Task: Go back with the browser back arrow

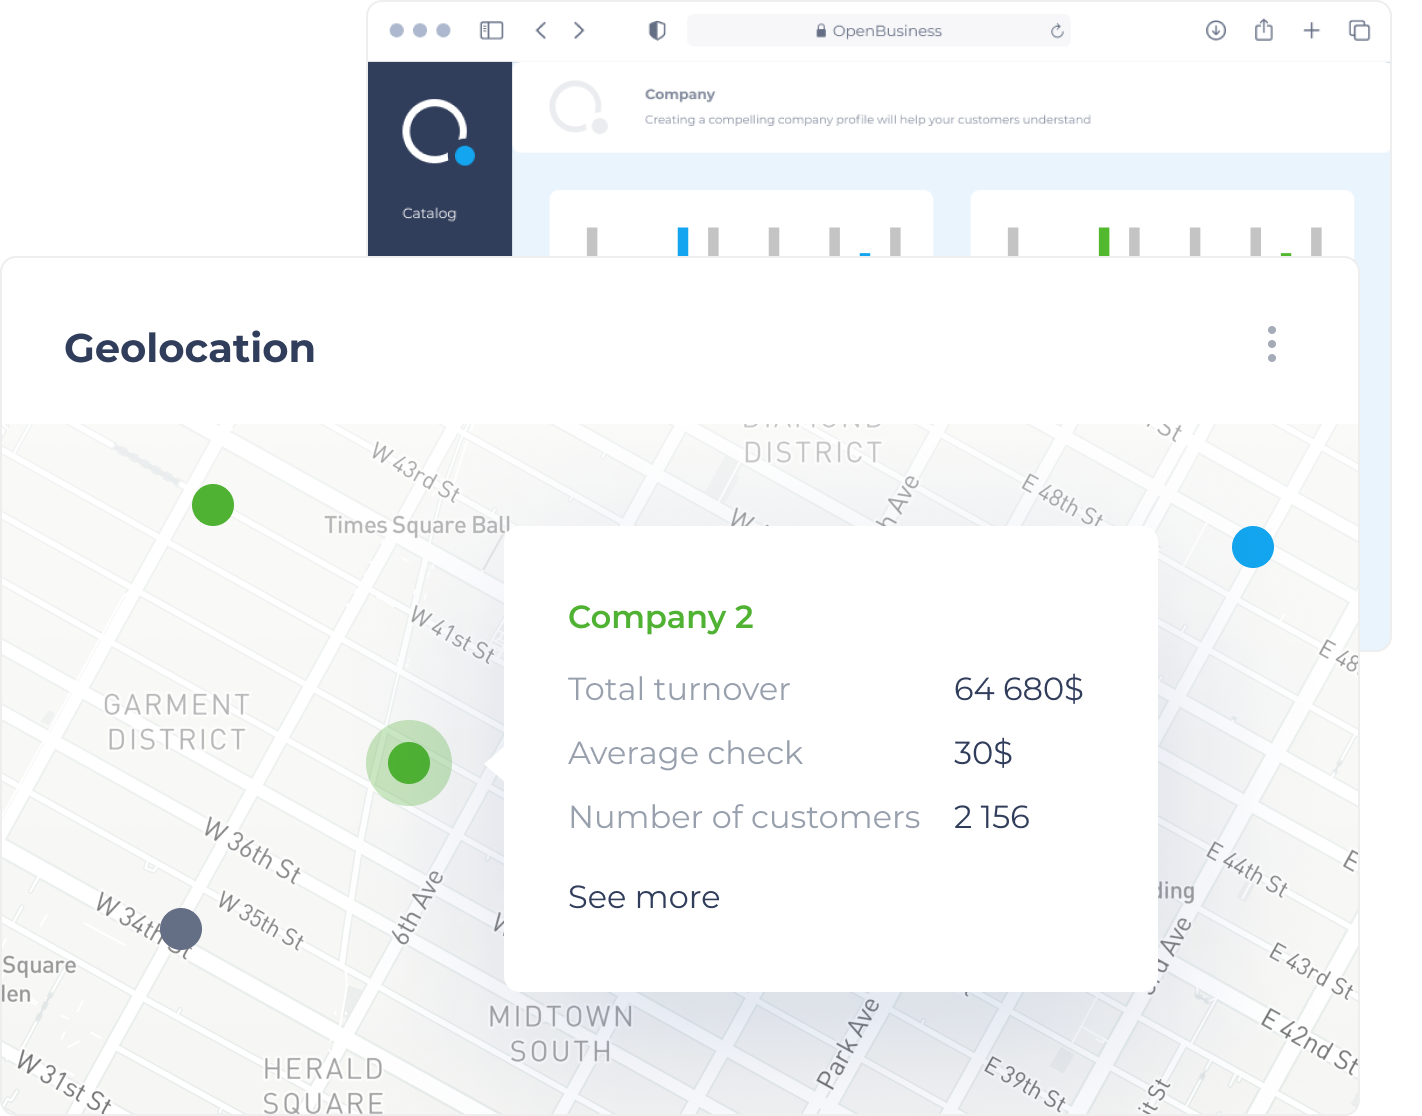Action: coord(541,30)
